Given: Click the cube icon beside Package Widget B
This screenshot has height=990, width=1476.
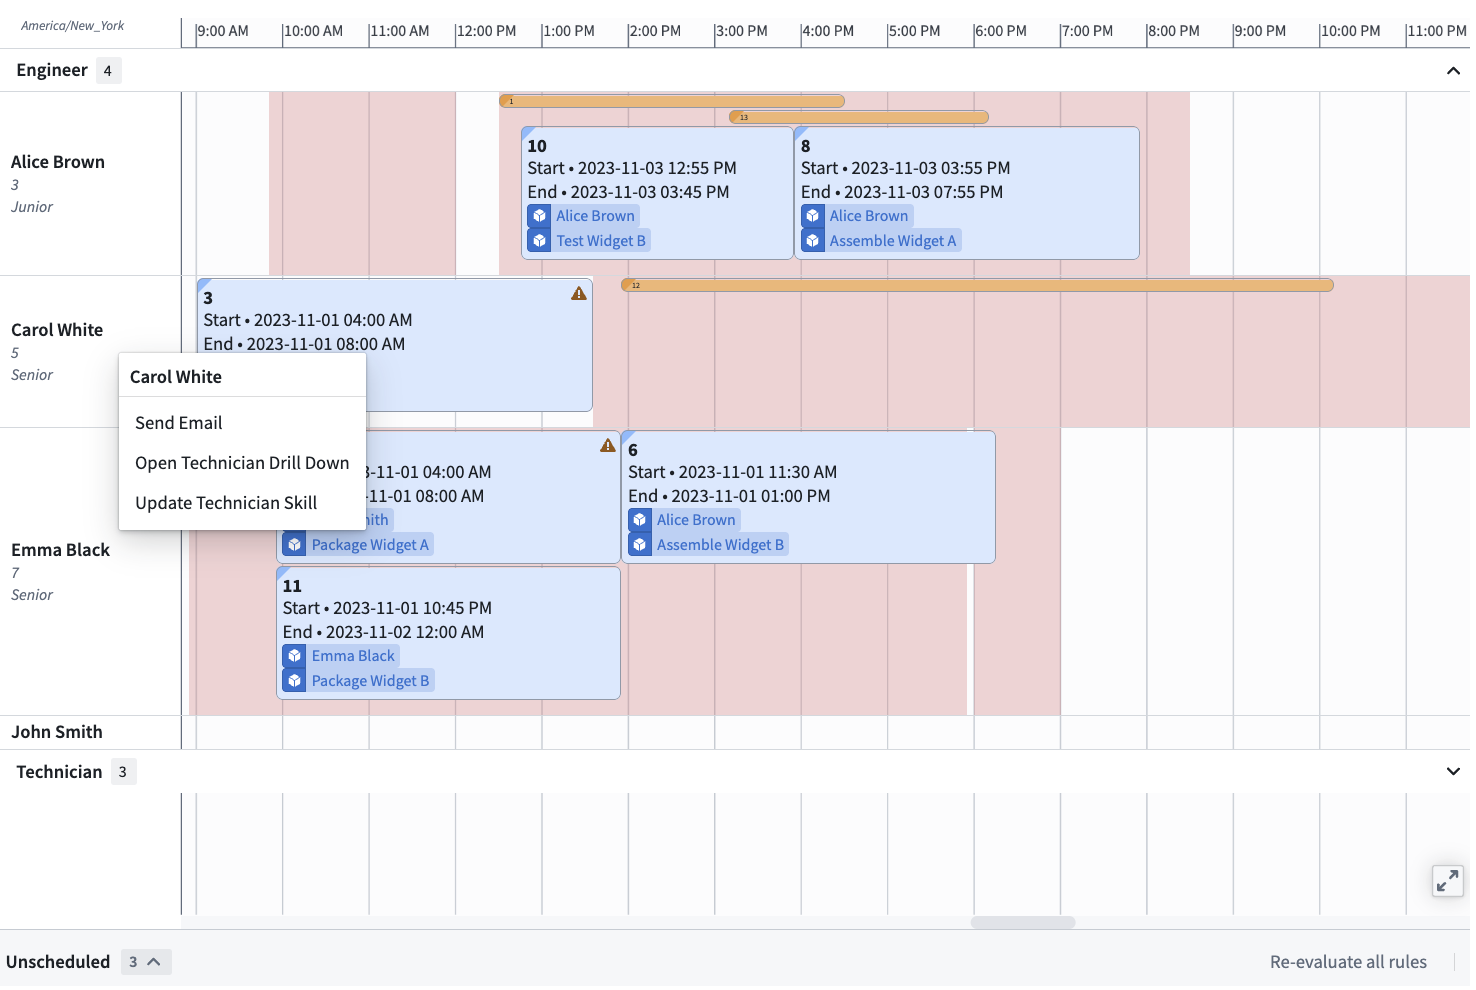Looking at the screenshot, I should [295, 681].
